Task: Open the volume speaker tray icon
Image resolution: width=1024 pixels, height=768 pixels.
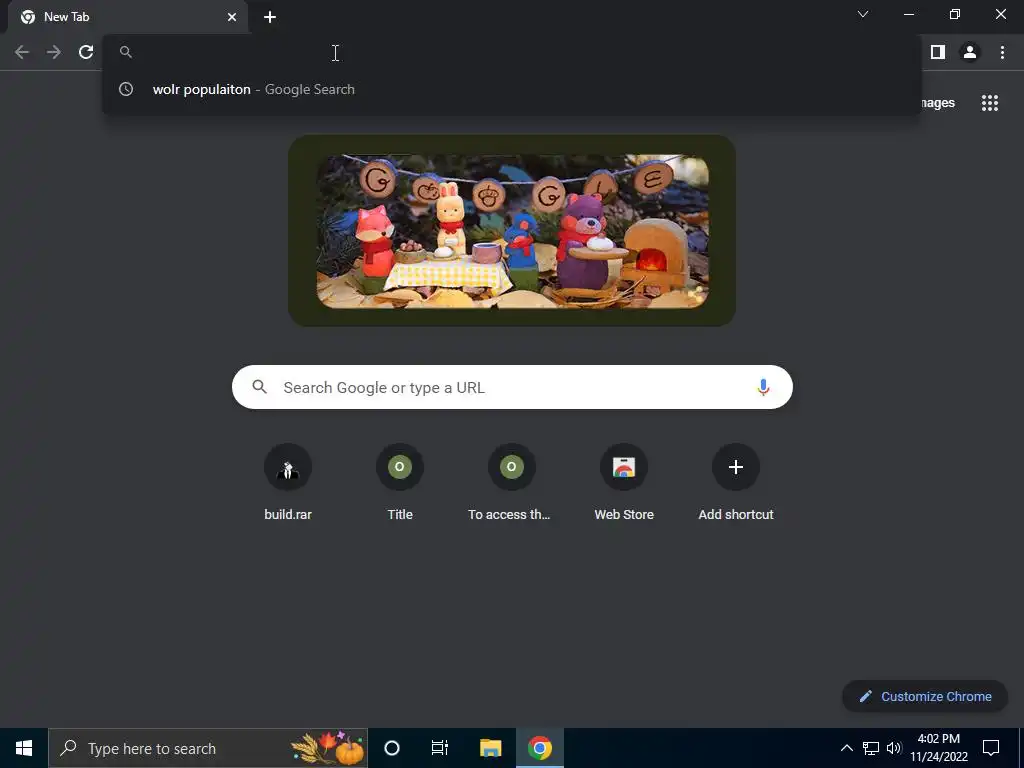Action: (894, 748)
